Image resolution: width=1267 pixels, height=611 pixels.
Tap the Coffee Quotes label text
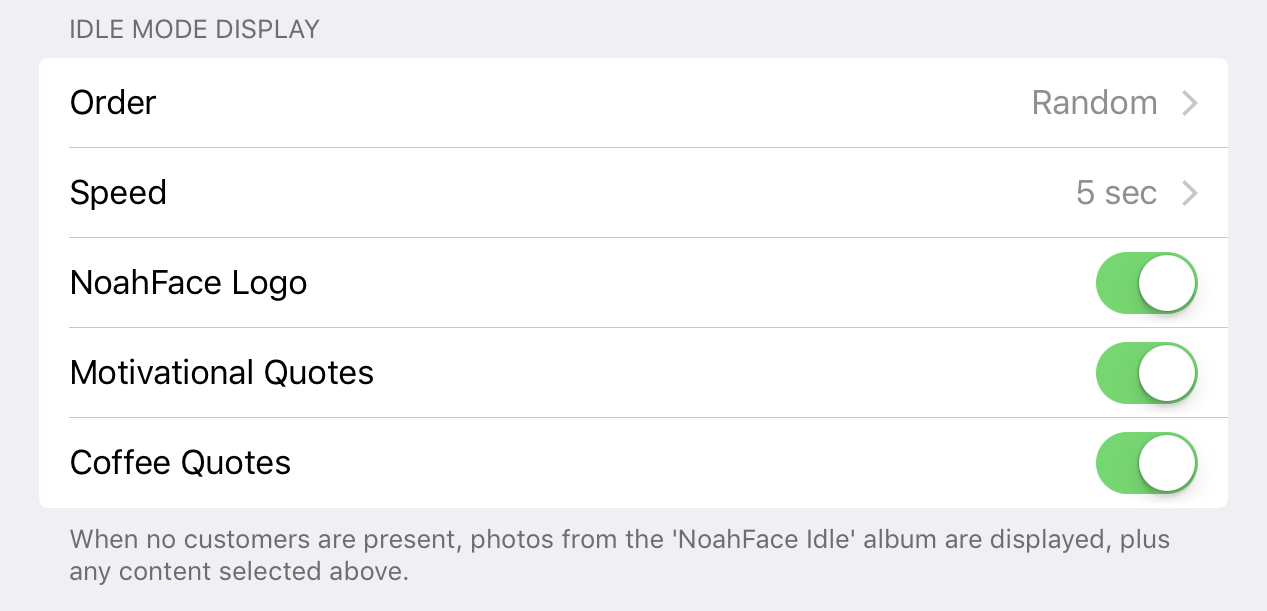tap(180, 463)
